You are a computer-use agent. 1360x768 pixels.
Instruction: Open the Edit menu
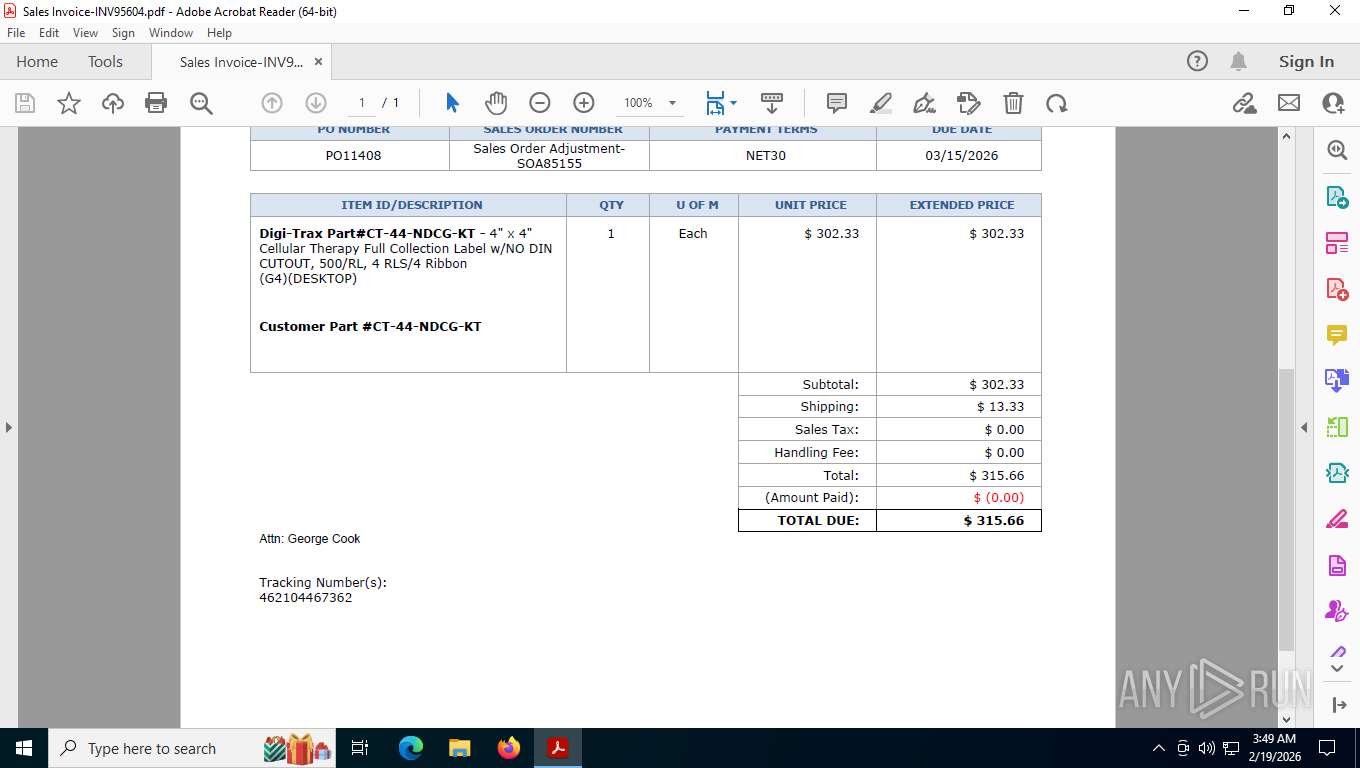[49, 33]
